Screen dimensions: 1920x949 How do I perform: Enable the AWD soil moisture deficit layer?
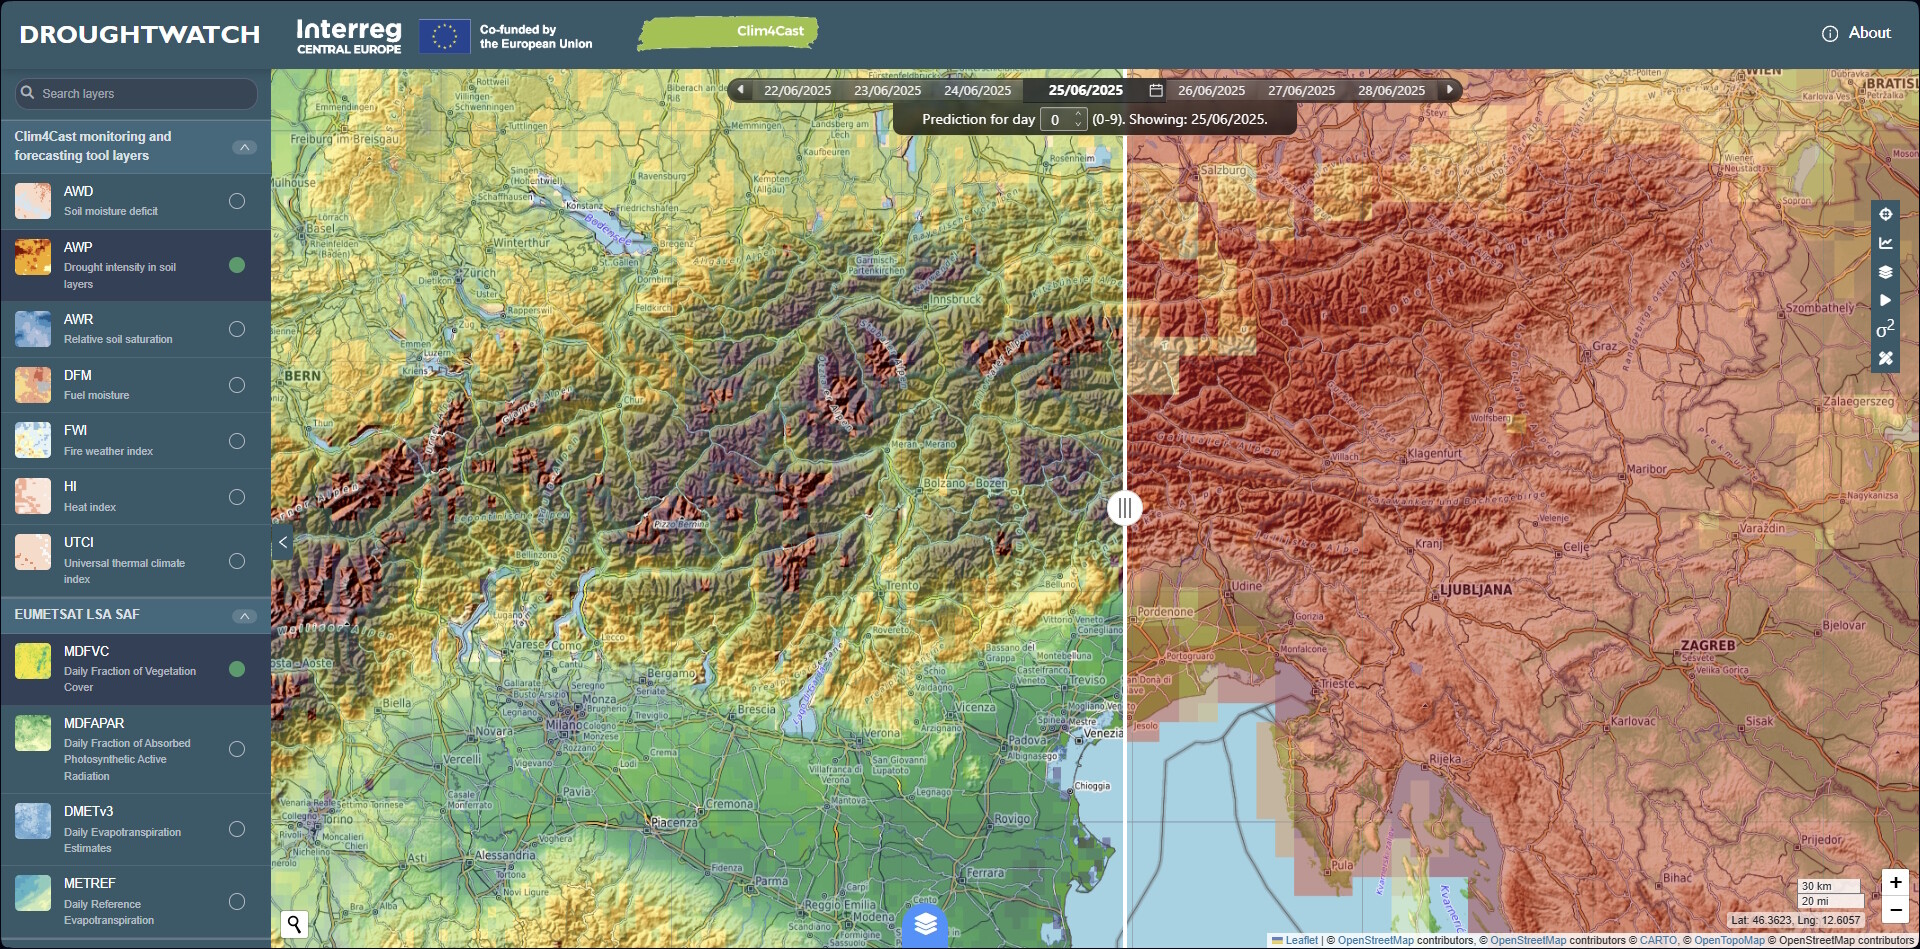pyautogui.click(x=237, y=201)
